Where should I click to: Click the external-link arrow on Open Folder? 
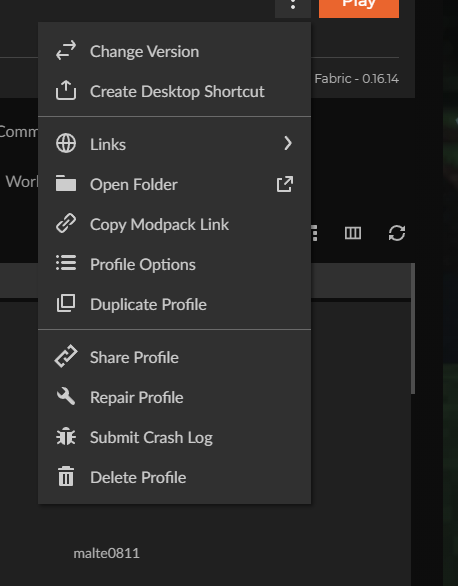click(x=285, y=184)
